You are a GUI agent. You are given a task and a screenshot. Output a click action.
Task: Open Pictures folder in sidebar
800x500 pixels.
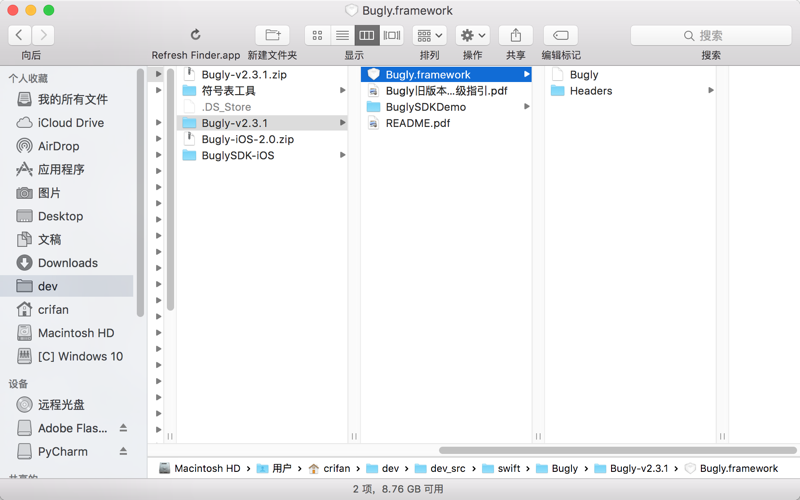(67, 193)
